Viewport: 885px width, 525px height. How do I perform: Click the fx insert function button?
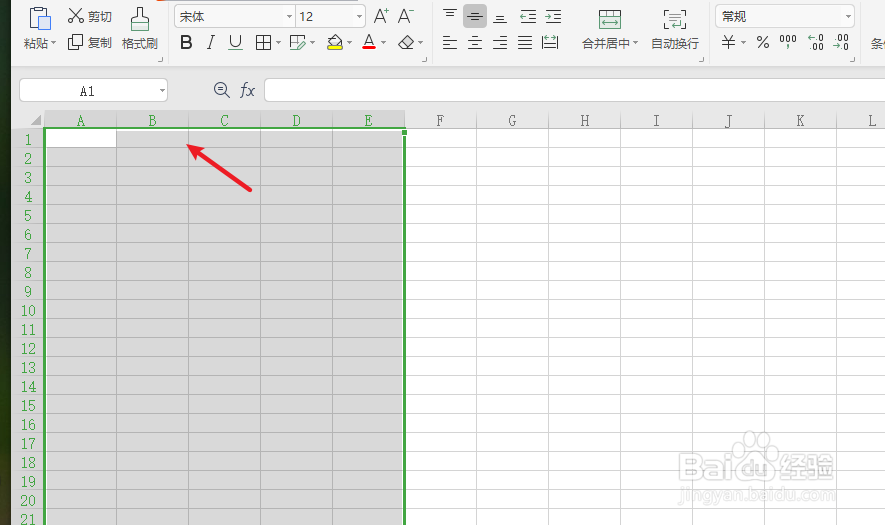(247, 90)
